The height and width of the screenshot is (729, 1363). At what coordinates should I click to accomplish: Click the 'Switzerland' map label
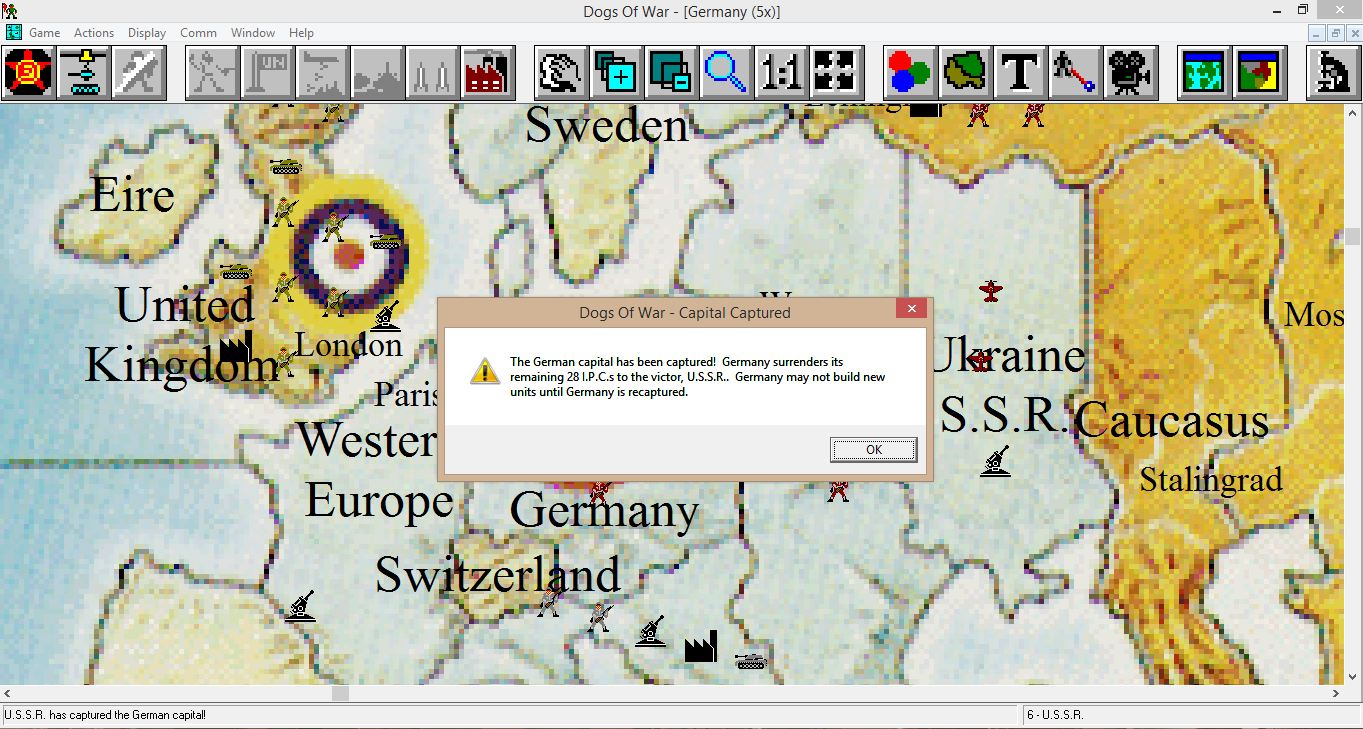(498, 574)
